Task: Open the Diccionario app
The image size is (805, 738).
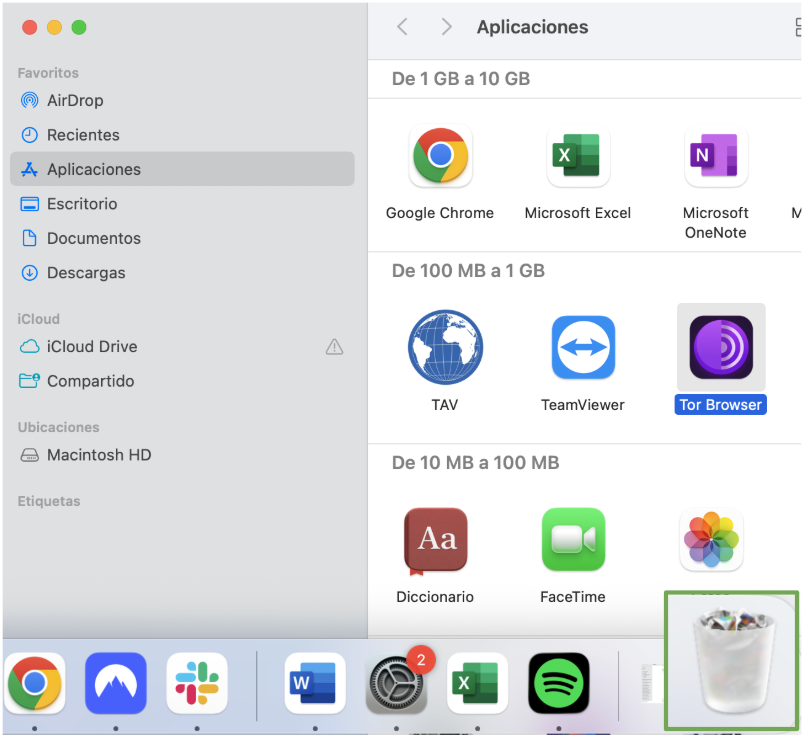Action: click(x=435, y=539)
